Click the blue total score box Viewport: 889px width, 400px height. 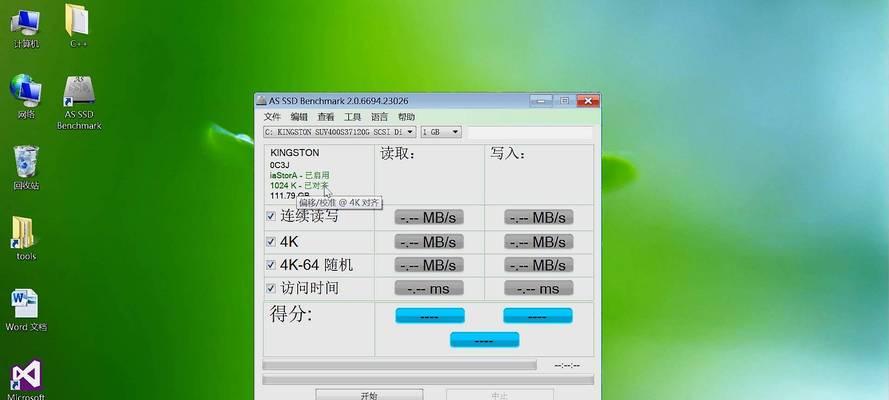pyautogui.click(x=484, y=339)
